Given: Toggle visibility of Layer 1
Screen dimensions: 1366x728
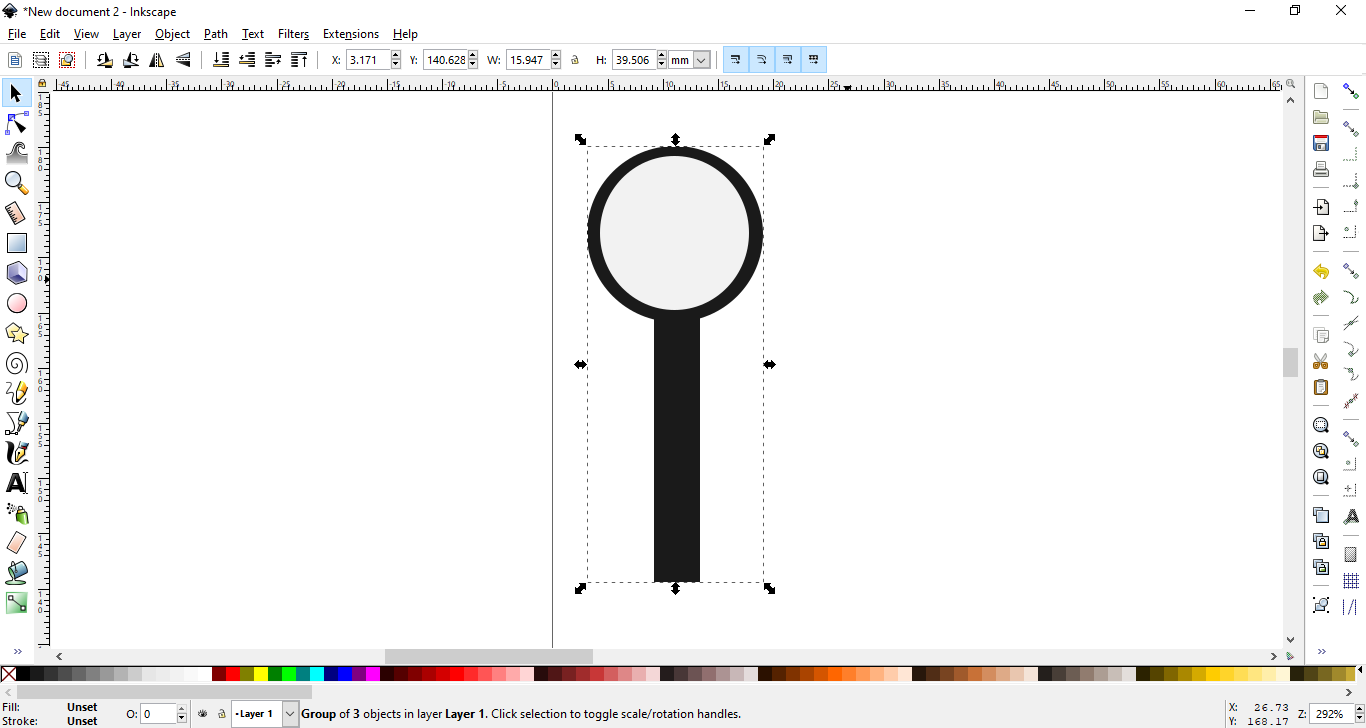Looking at the screenshot, I should [x=203, y=714].
